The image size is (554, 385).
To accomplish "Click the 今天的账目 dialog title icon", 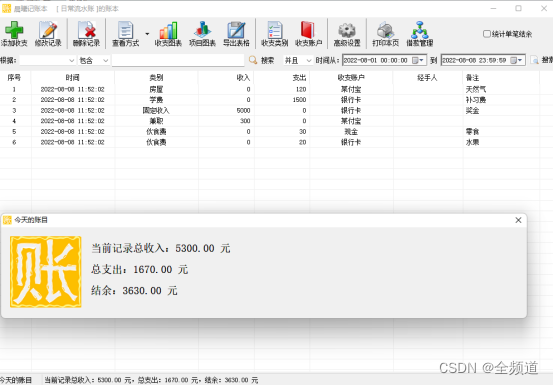I will (7, 220).
